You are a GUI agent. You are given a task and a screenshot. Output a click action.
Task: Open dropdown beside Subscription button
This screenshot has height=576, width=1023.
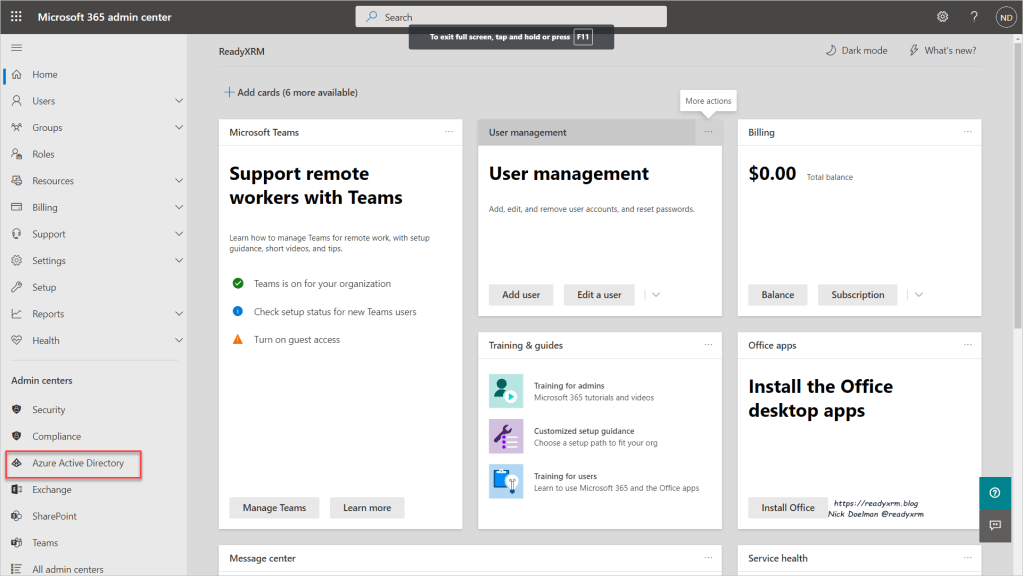tap(918, 295)
